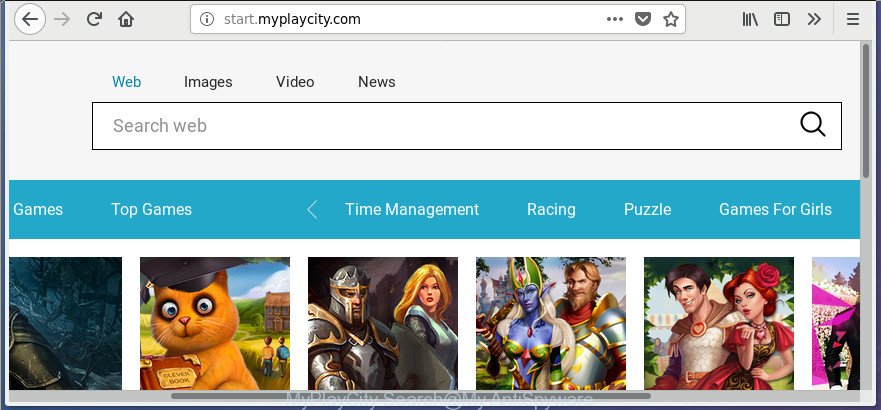The height and width of the screenshot is (410, 881).
Task: Click the address bar URL
Action: tap(292, 19)
